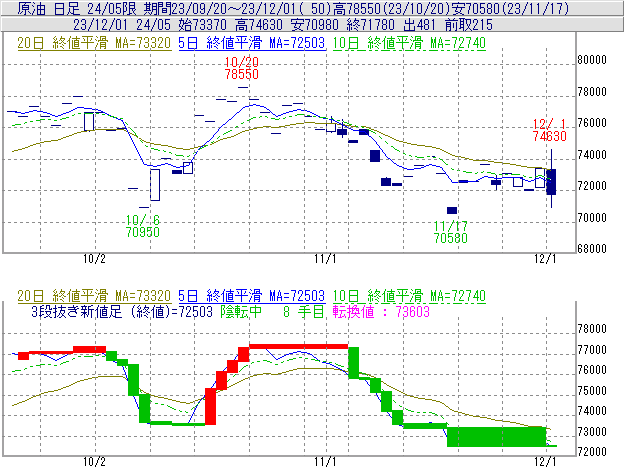Click the 終71780 close value in header
The height and width of the screenshot is (475, 624).
[370, 25]
